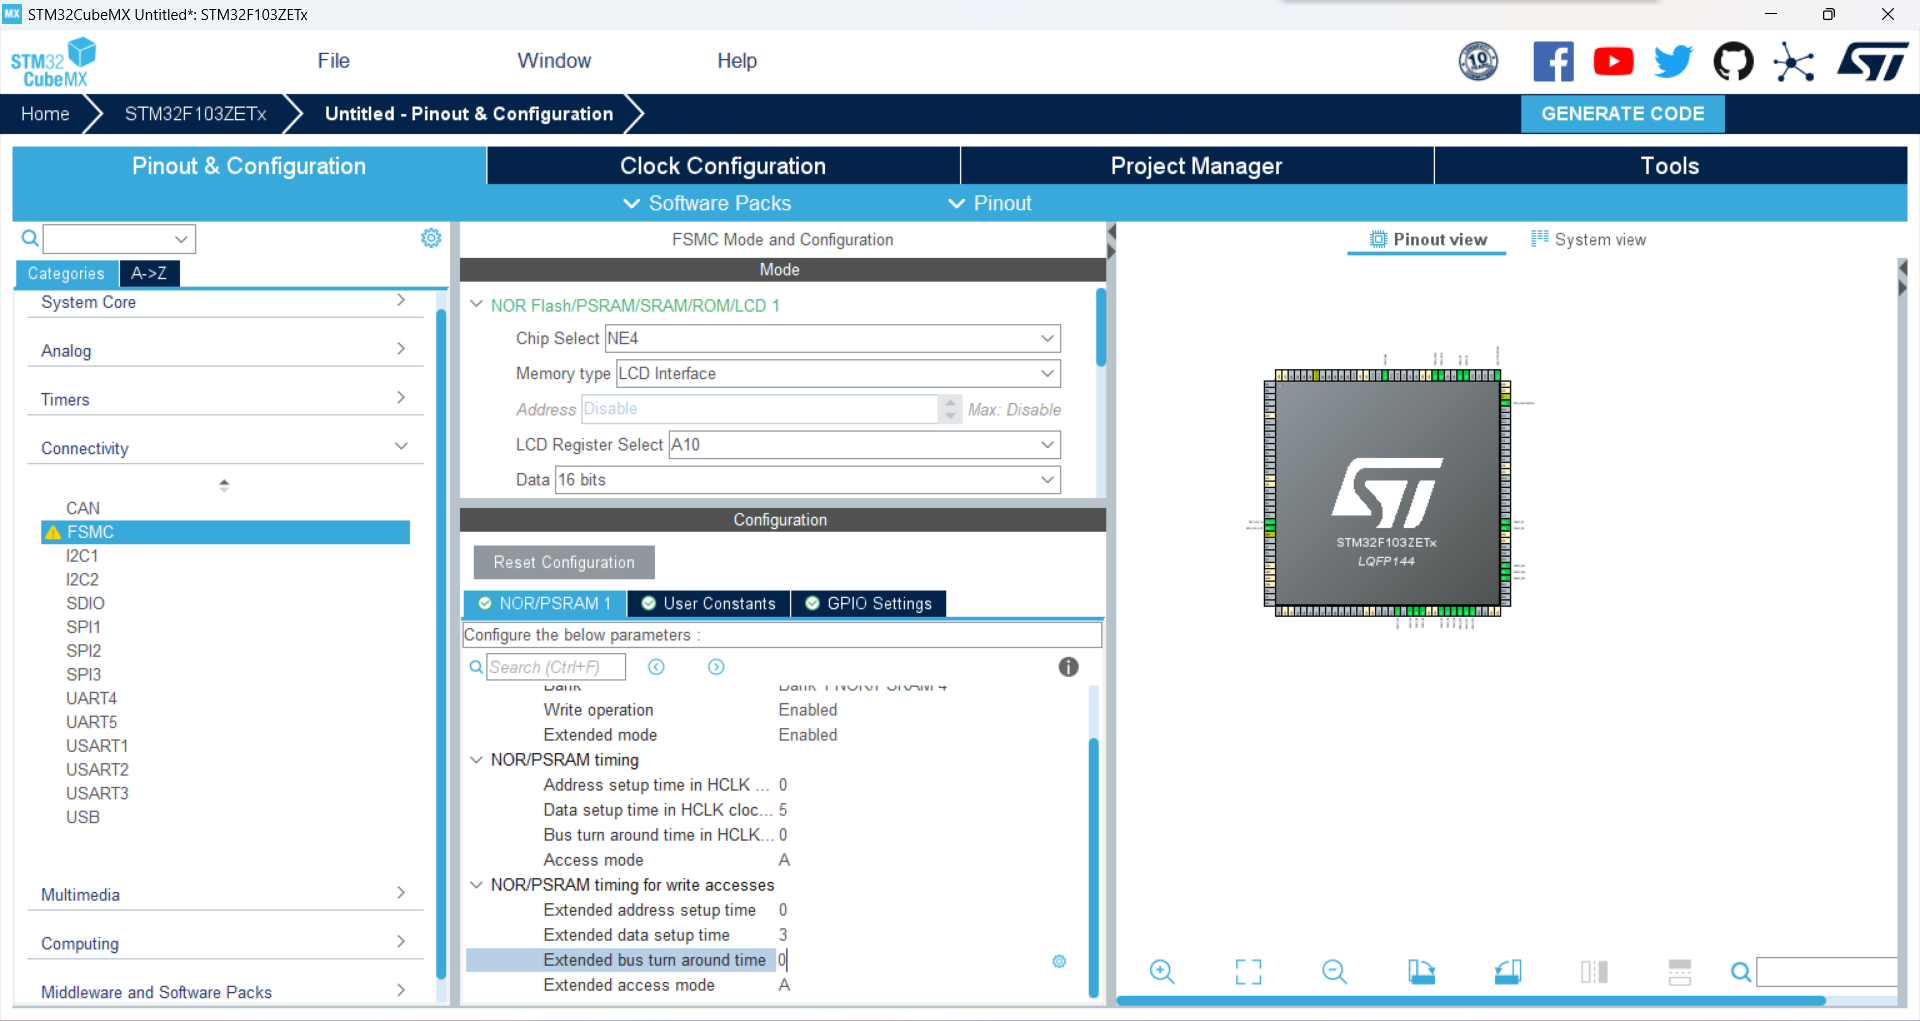
Task: Open the Facebook icon link
Action: [1553, 61]
